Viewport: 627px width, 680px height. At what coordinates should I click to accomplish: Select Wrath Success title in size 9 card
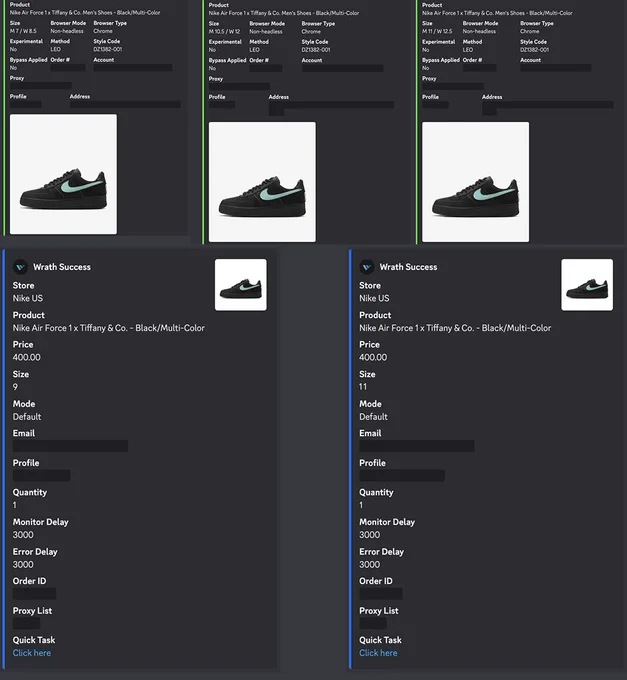pos(62,267)
